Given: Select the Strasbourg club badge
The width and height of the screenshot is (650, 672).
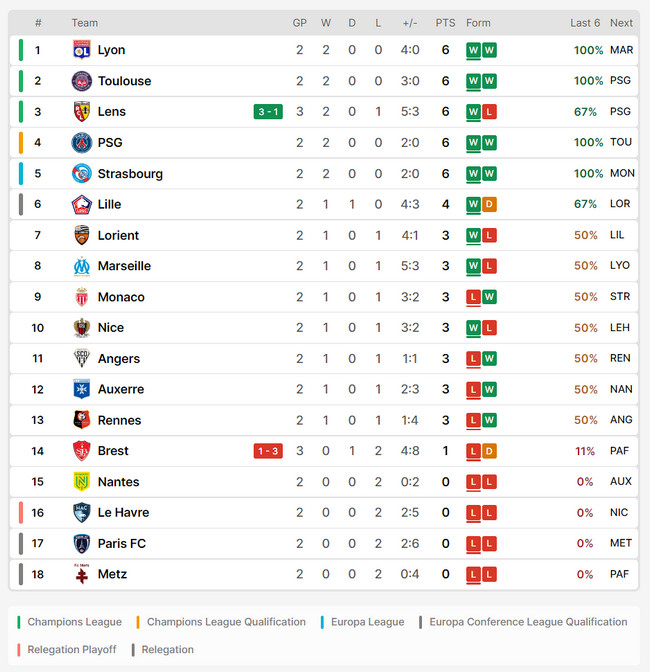Looking at the screenshot, I should [x=81, y=174].
